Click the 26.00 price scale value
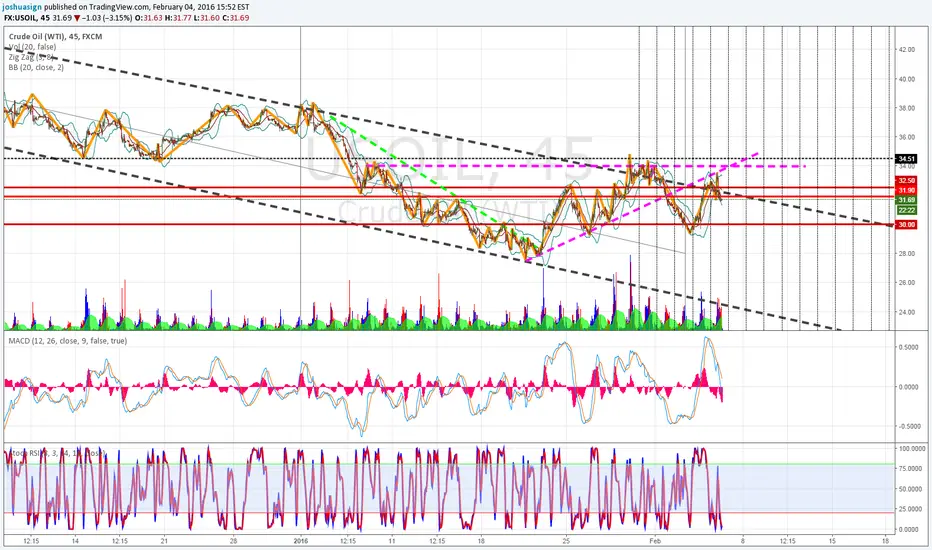Screen dimensions: 932x550 pyautogui.click(x=906, y=282)
